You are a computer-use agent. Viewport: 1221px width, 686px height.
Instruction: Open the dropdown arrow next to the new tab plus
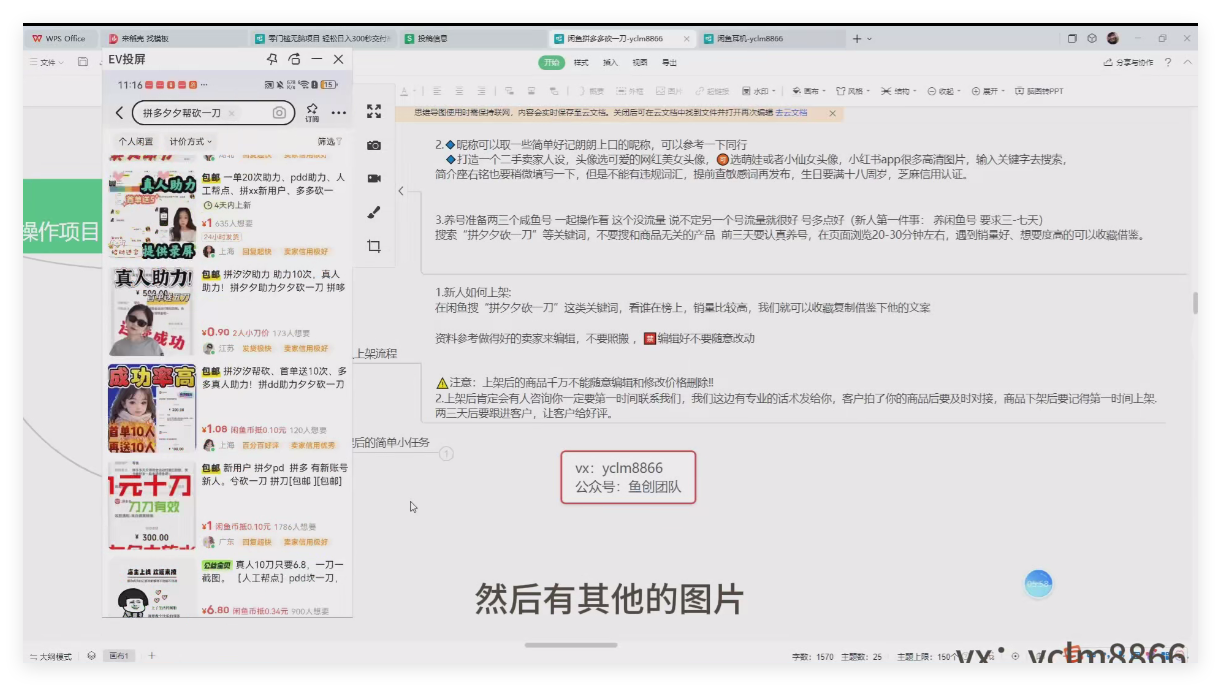869,39
